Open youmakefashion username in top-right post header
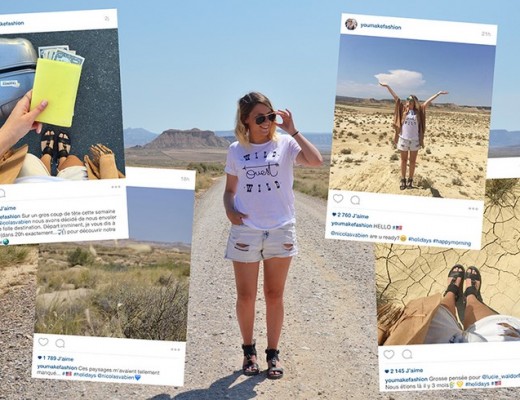The width and height of the screenshot is (520, 400). 381,26
